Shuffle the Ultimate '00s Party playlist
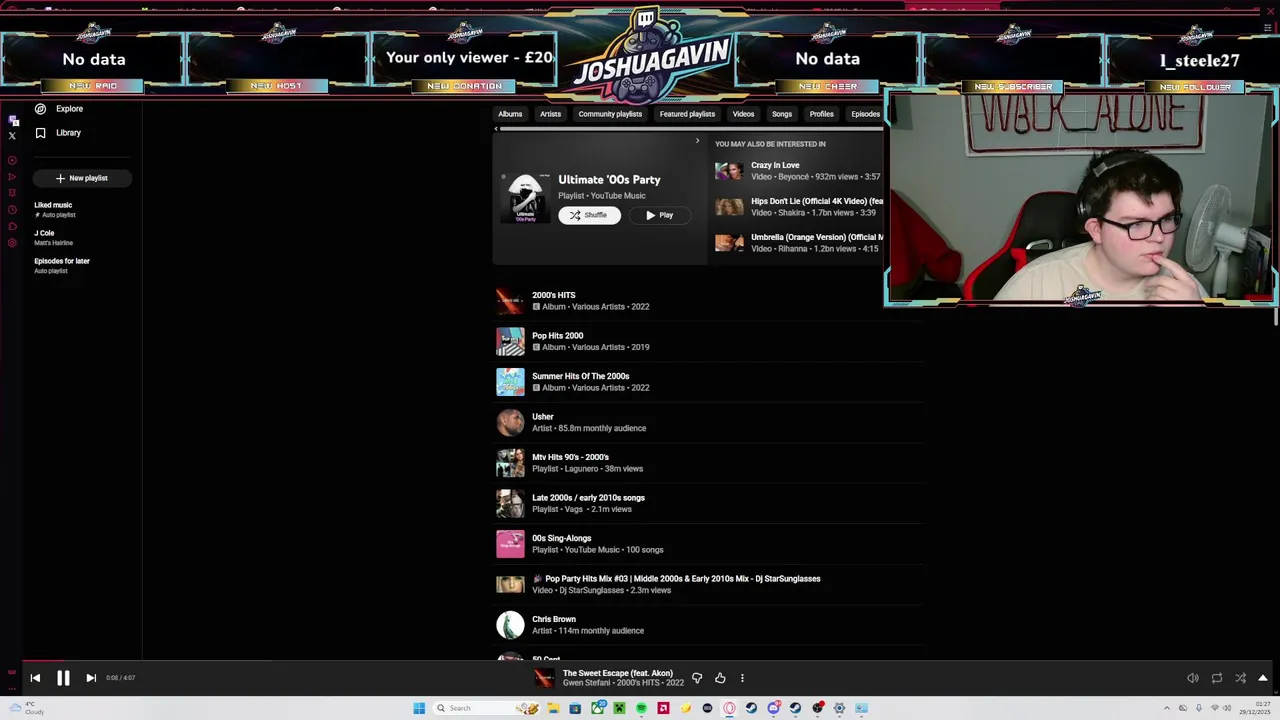 click(589, 215)
